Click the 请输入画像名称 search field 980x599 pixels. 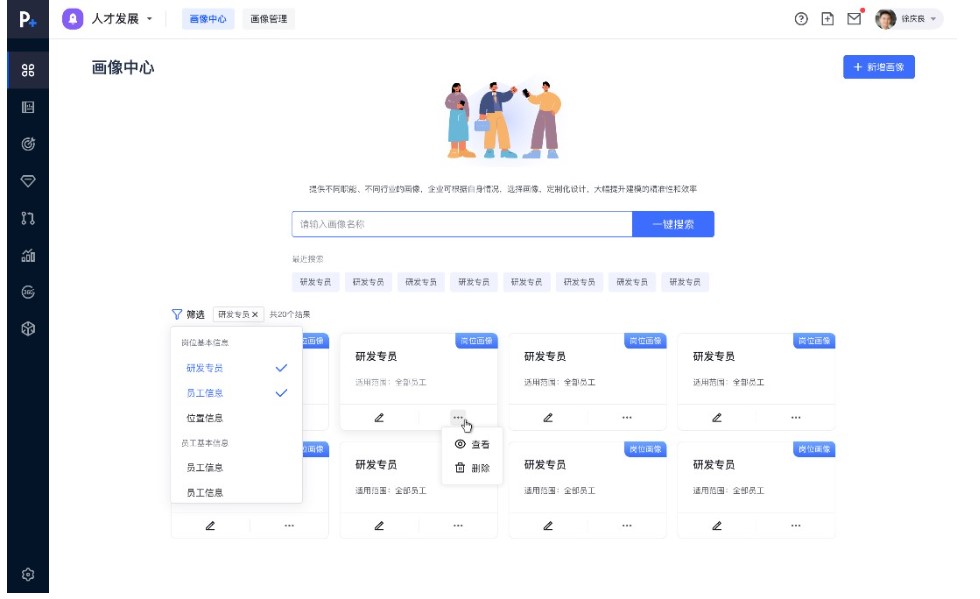click(461, 224)
